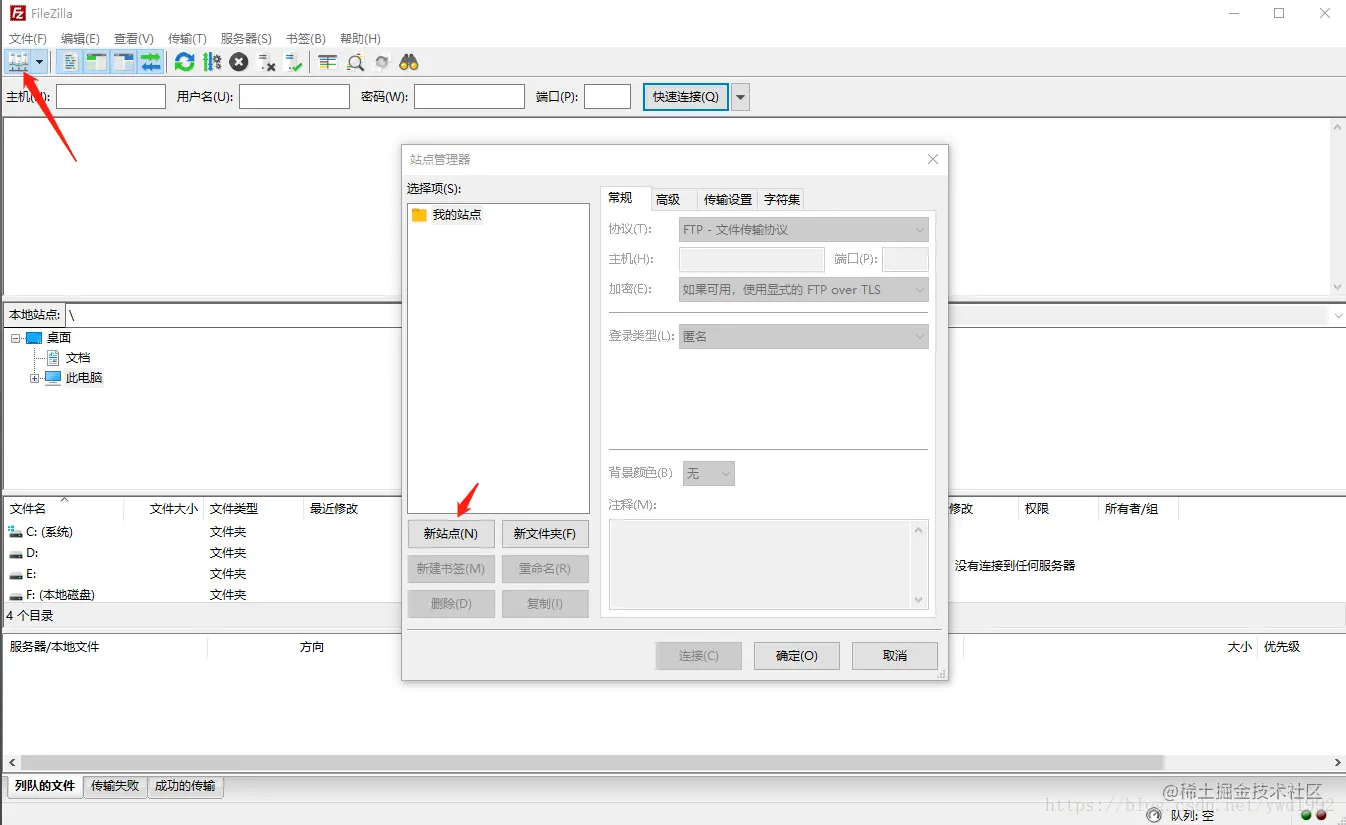Toggle synchronized browsing icon
Screen dimensions: 1346x825
(381, 62)
